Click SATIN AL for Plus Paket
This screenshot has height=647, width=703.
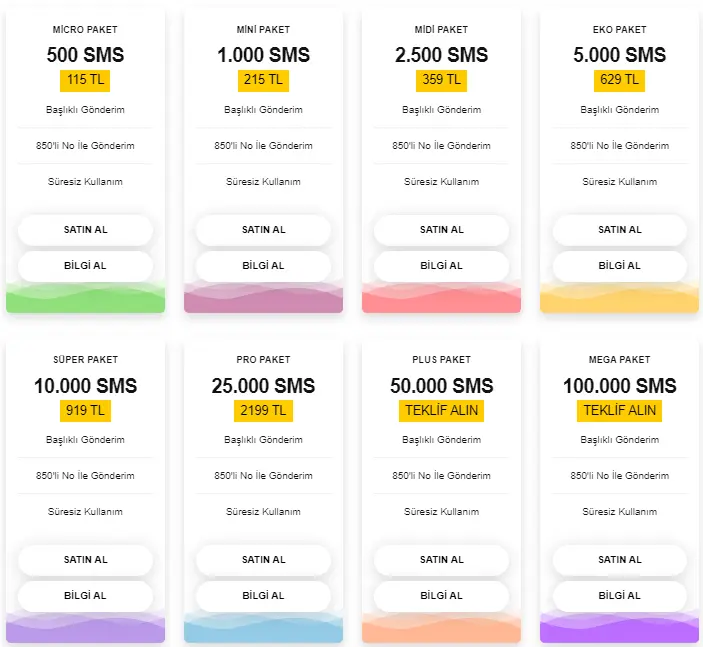[441, 560]
